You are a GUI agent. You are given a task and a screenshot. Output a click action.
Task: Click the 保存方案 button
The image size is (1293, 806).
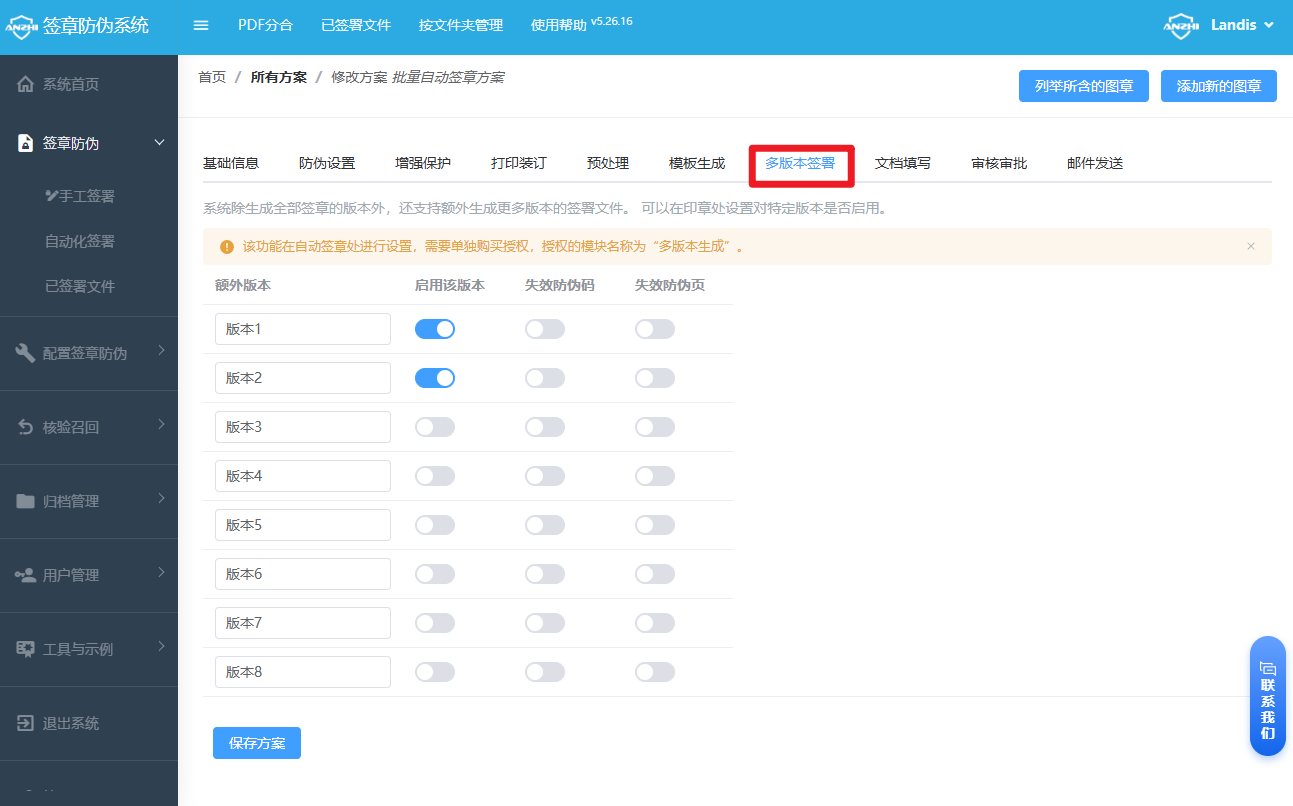coord(256,742)
